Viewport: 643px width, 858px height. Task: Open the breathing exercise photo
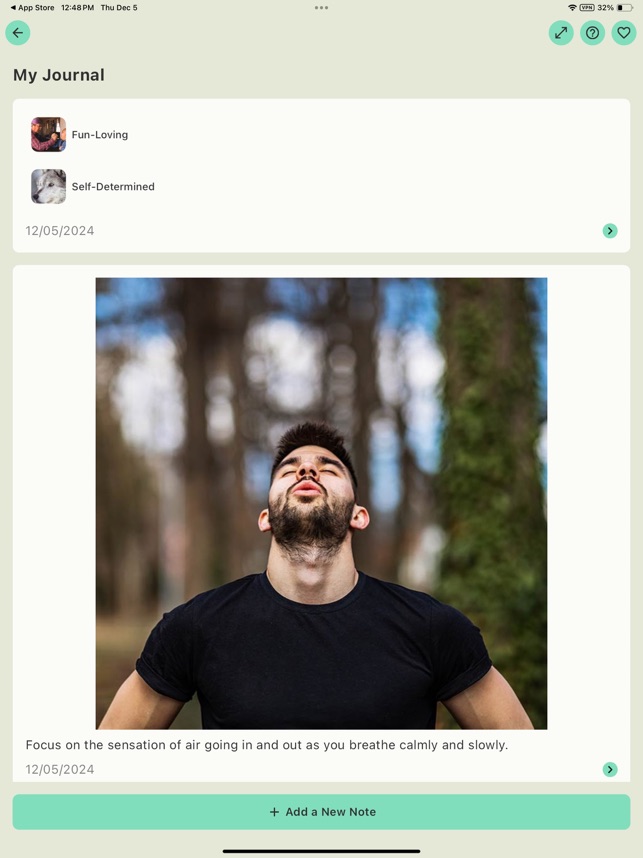[x=321, y=503]
